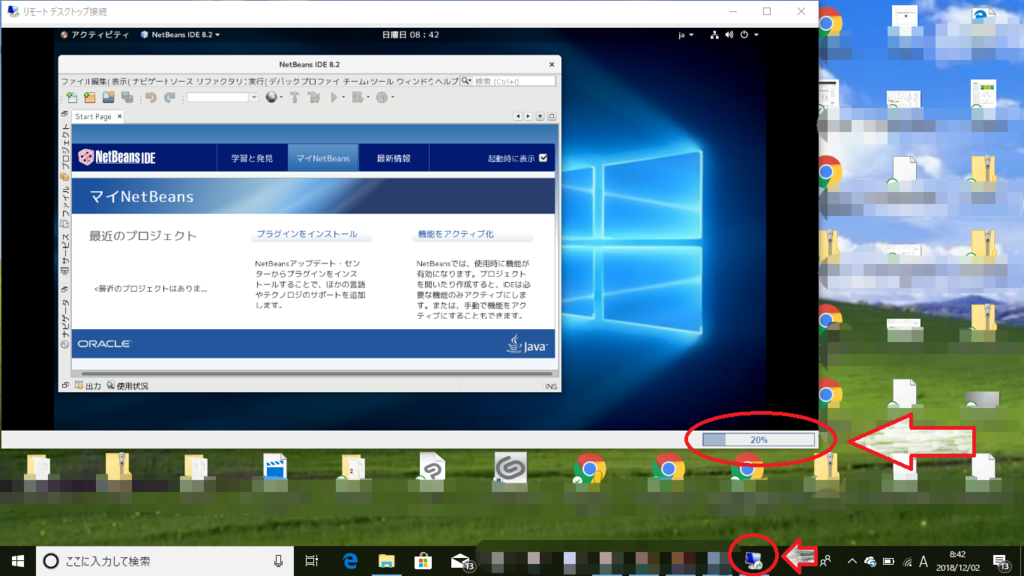Open the ファイル menu
Screen dimensions: 1024x576
pos(75,81)
